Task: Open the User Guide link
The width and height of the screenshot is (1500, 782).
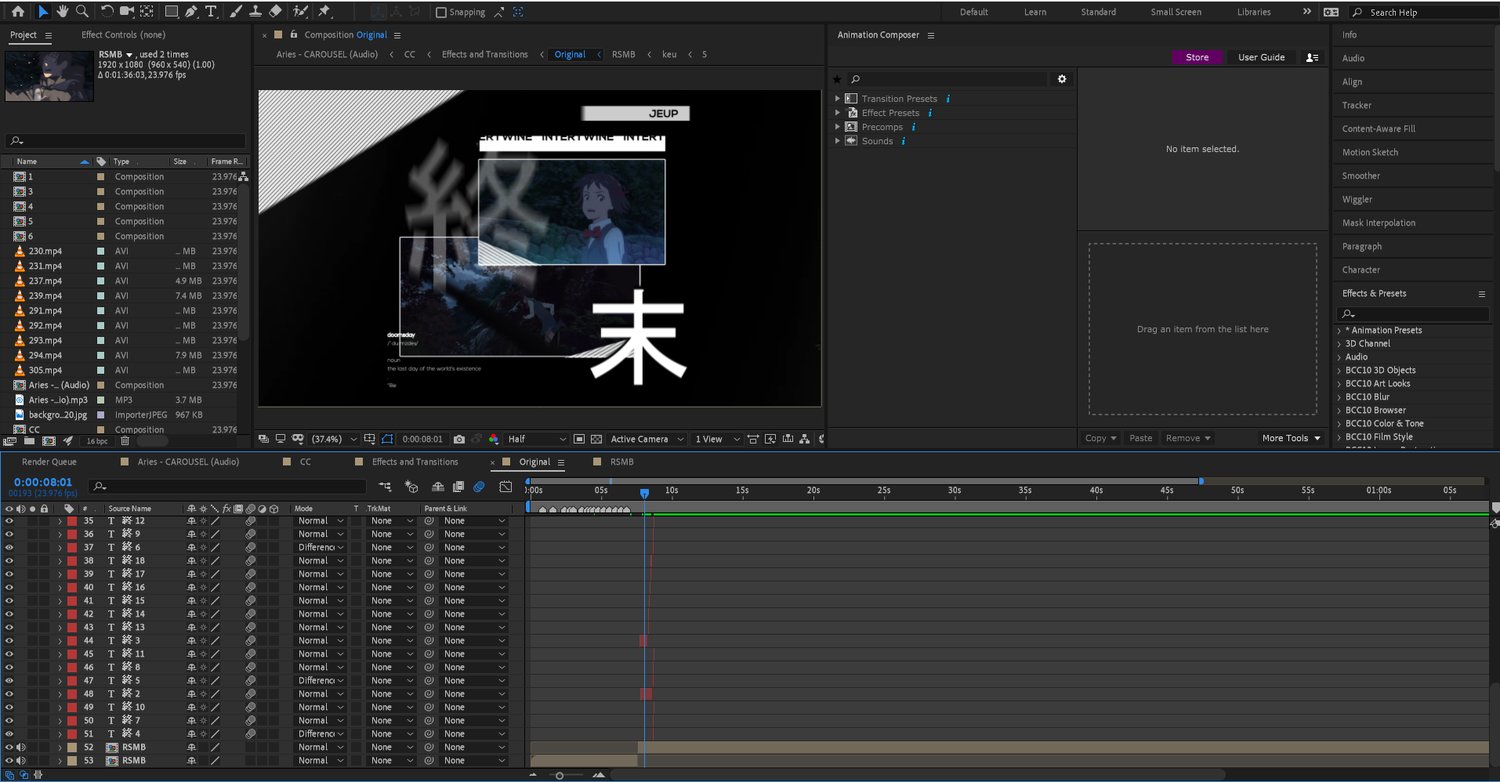Action: [1261, 57]
